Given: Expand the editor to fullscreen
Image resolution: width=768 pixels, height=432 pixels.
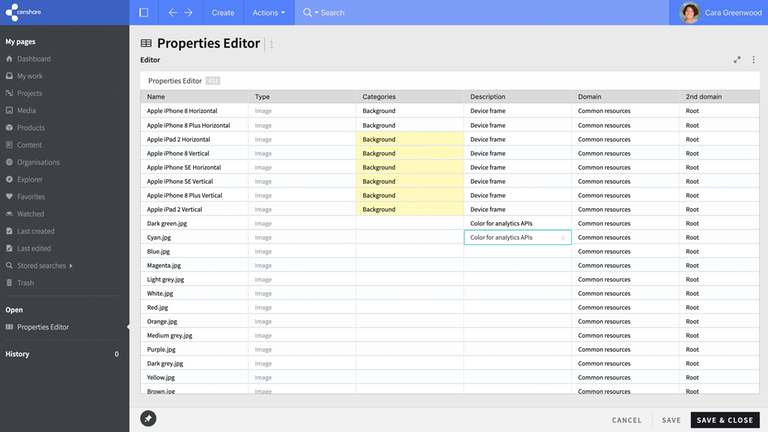Looking at the screenshot, I should [x=737, y=60].
